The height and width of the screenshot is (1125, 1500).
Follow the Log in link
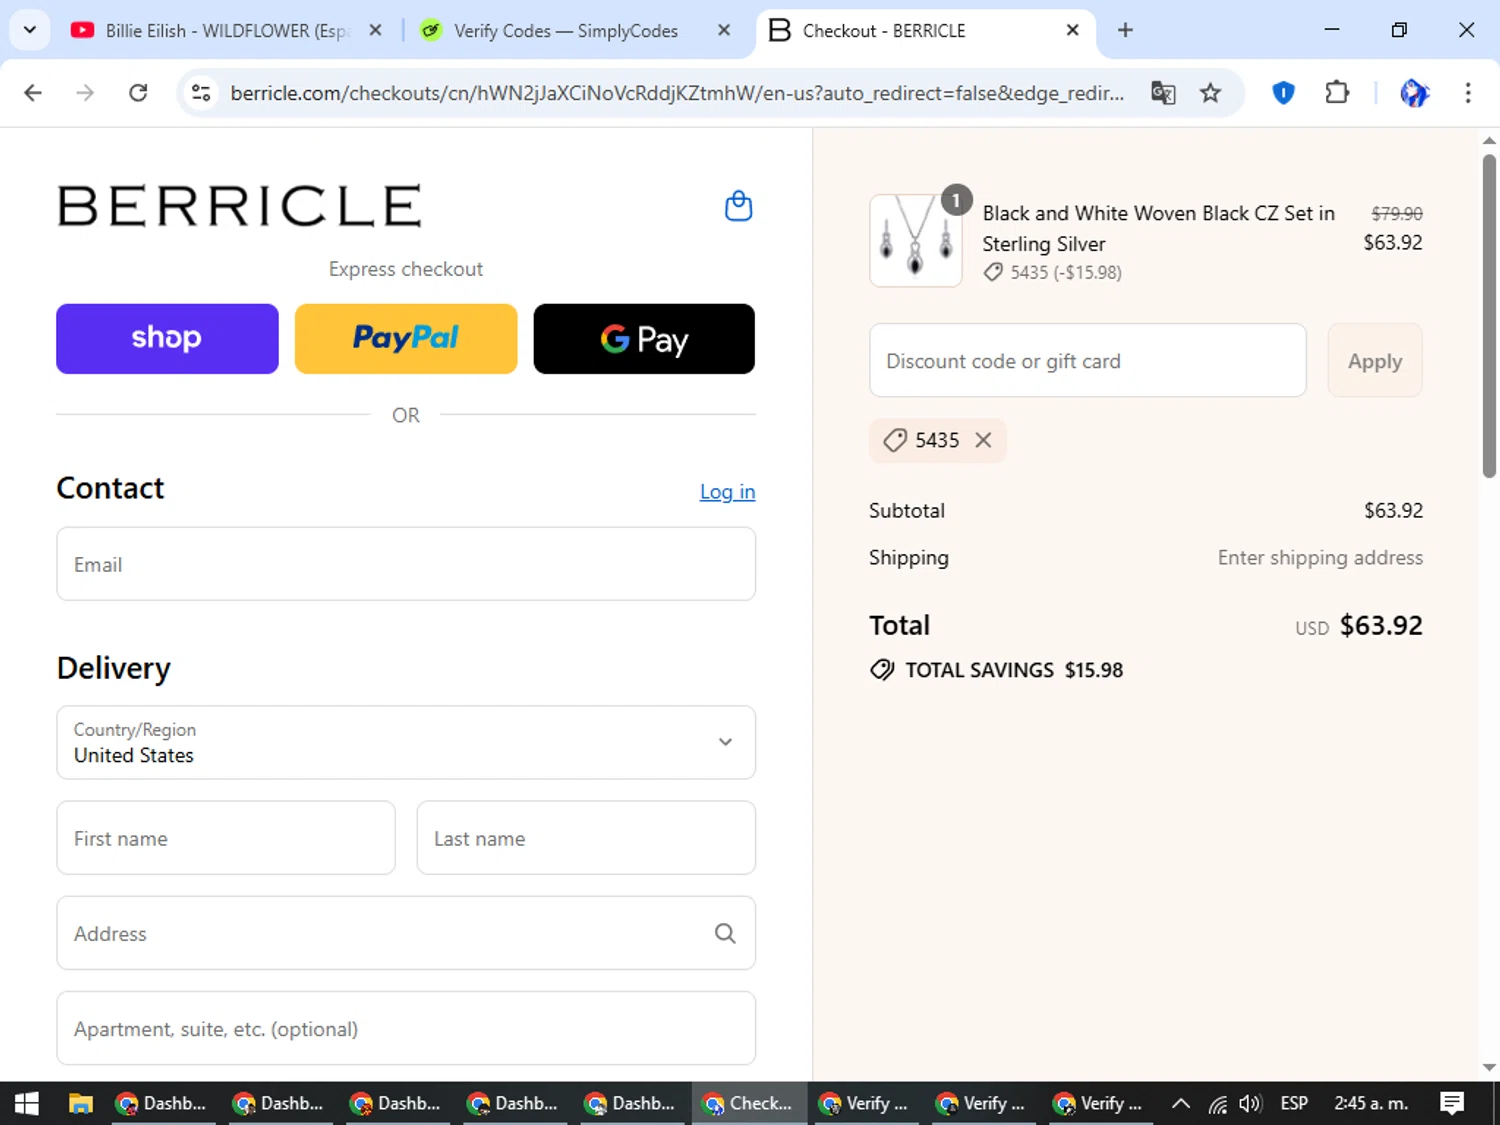pyautogui.click(x=727, y=491)
